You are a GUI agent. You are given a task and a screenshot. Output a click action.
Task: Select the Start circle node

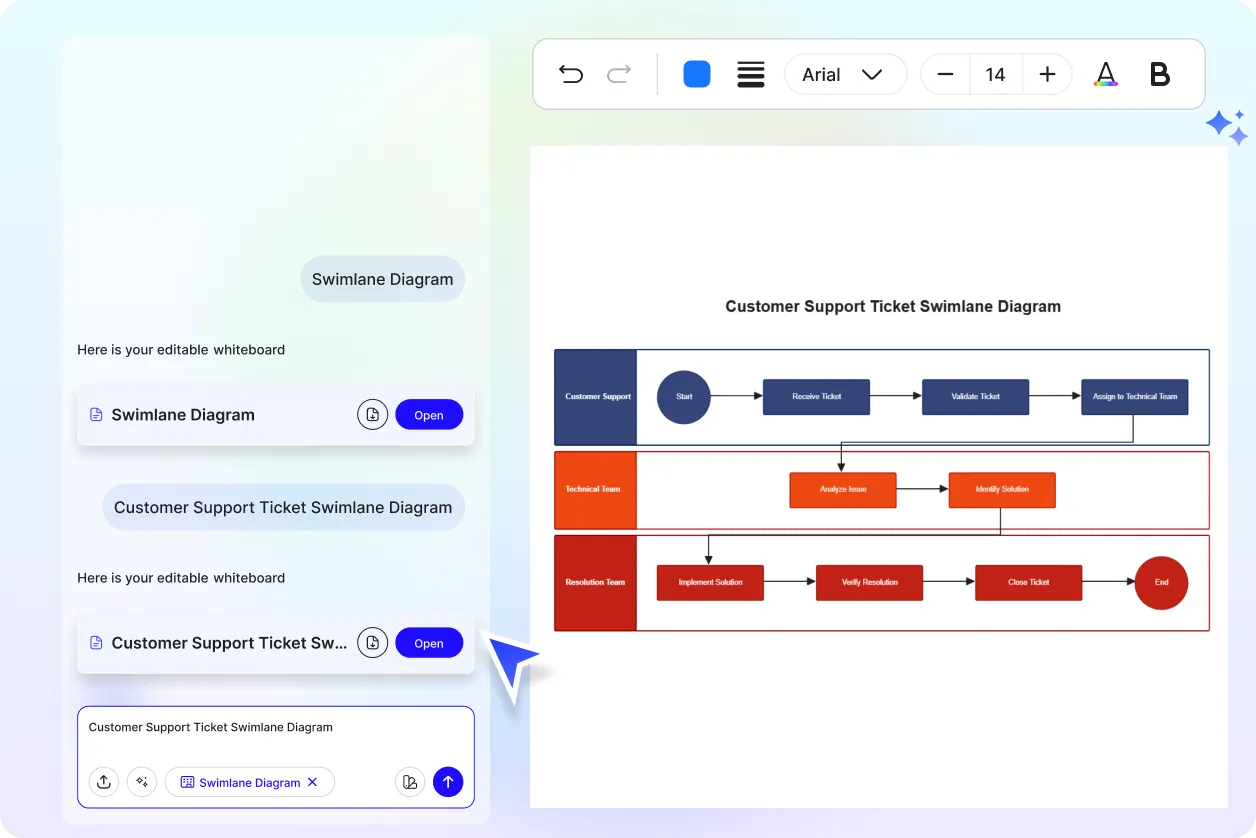684,397
